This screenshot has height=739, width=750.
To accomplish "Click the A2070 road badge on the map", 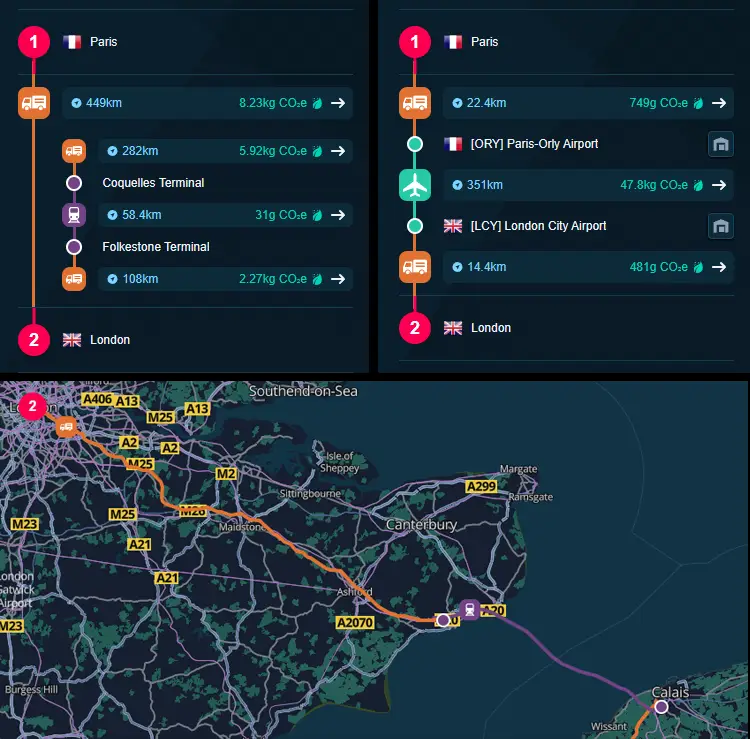I will pyautogui.click(x=354, y=623).
